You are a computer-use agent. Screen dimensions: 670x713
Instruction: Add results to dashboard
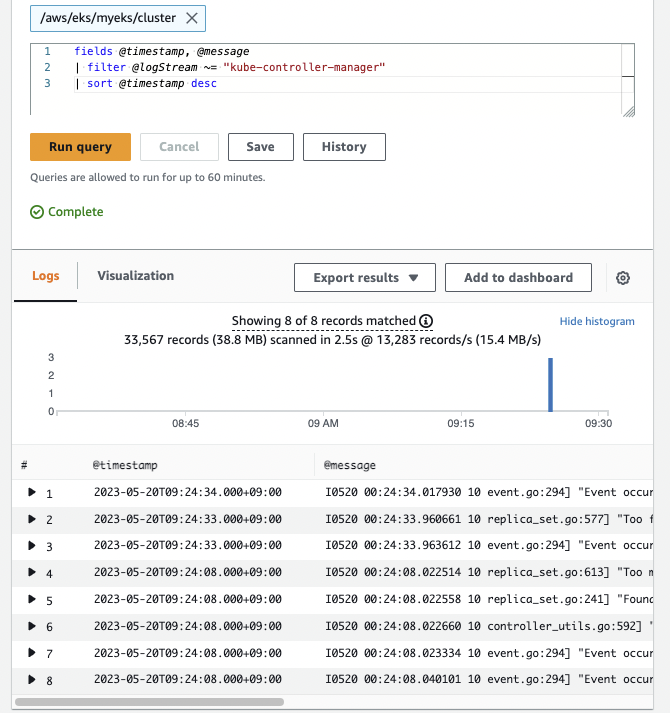click(518, 277)
